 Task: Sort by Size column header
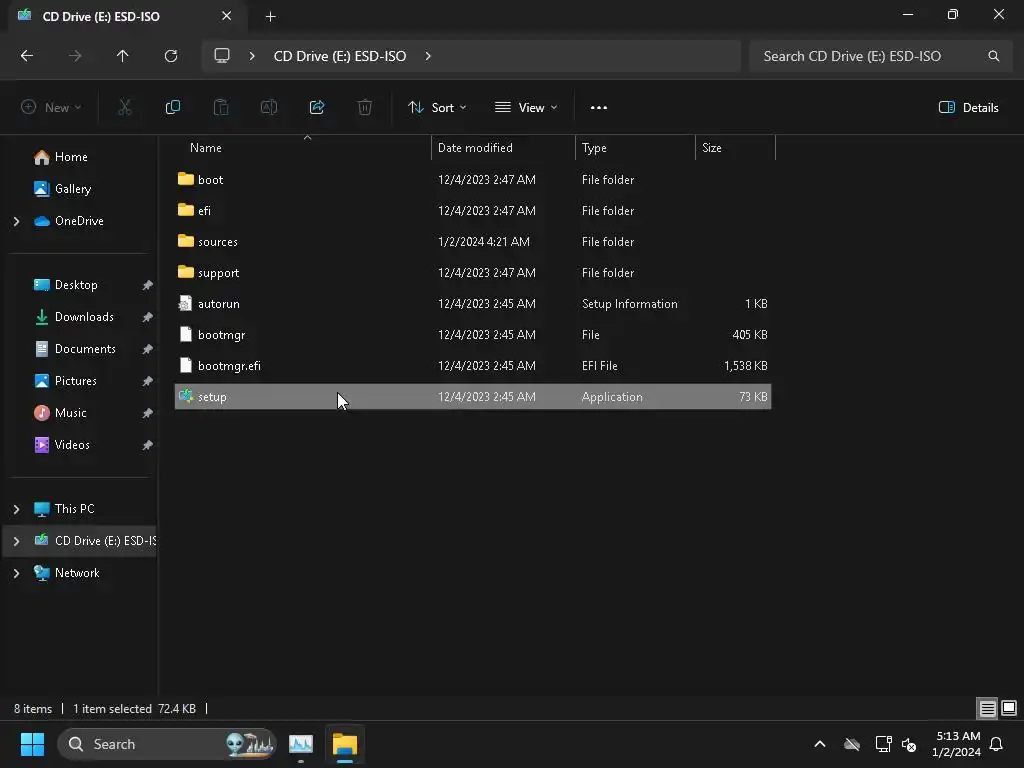[x=735, y=148]
